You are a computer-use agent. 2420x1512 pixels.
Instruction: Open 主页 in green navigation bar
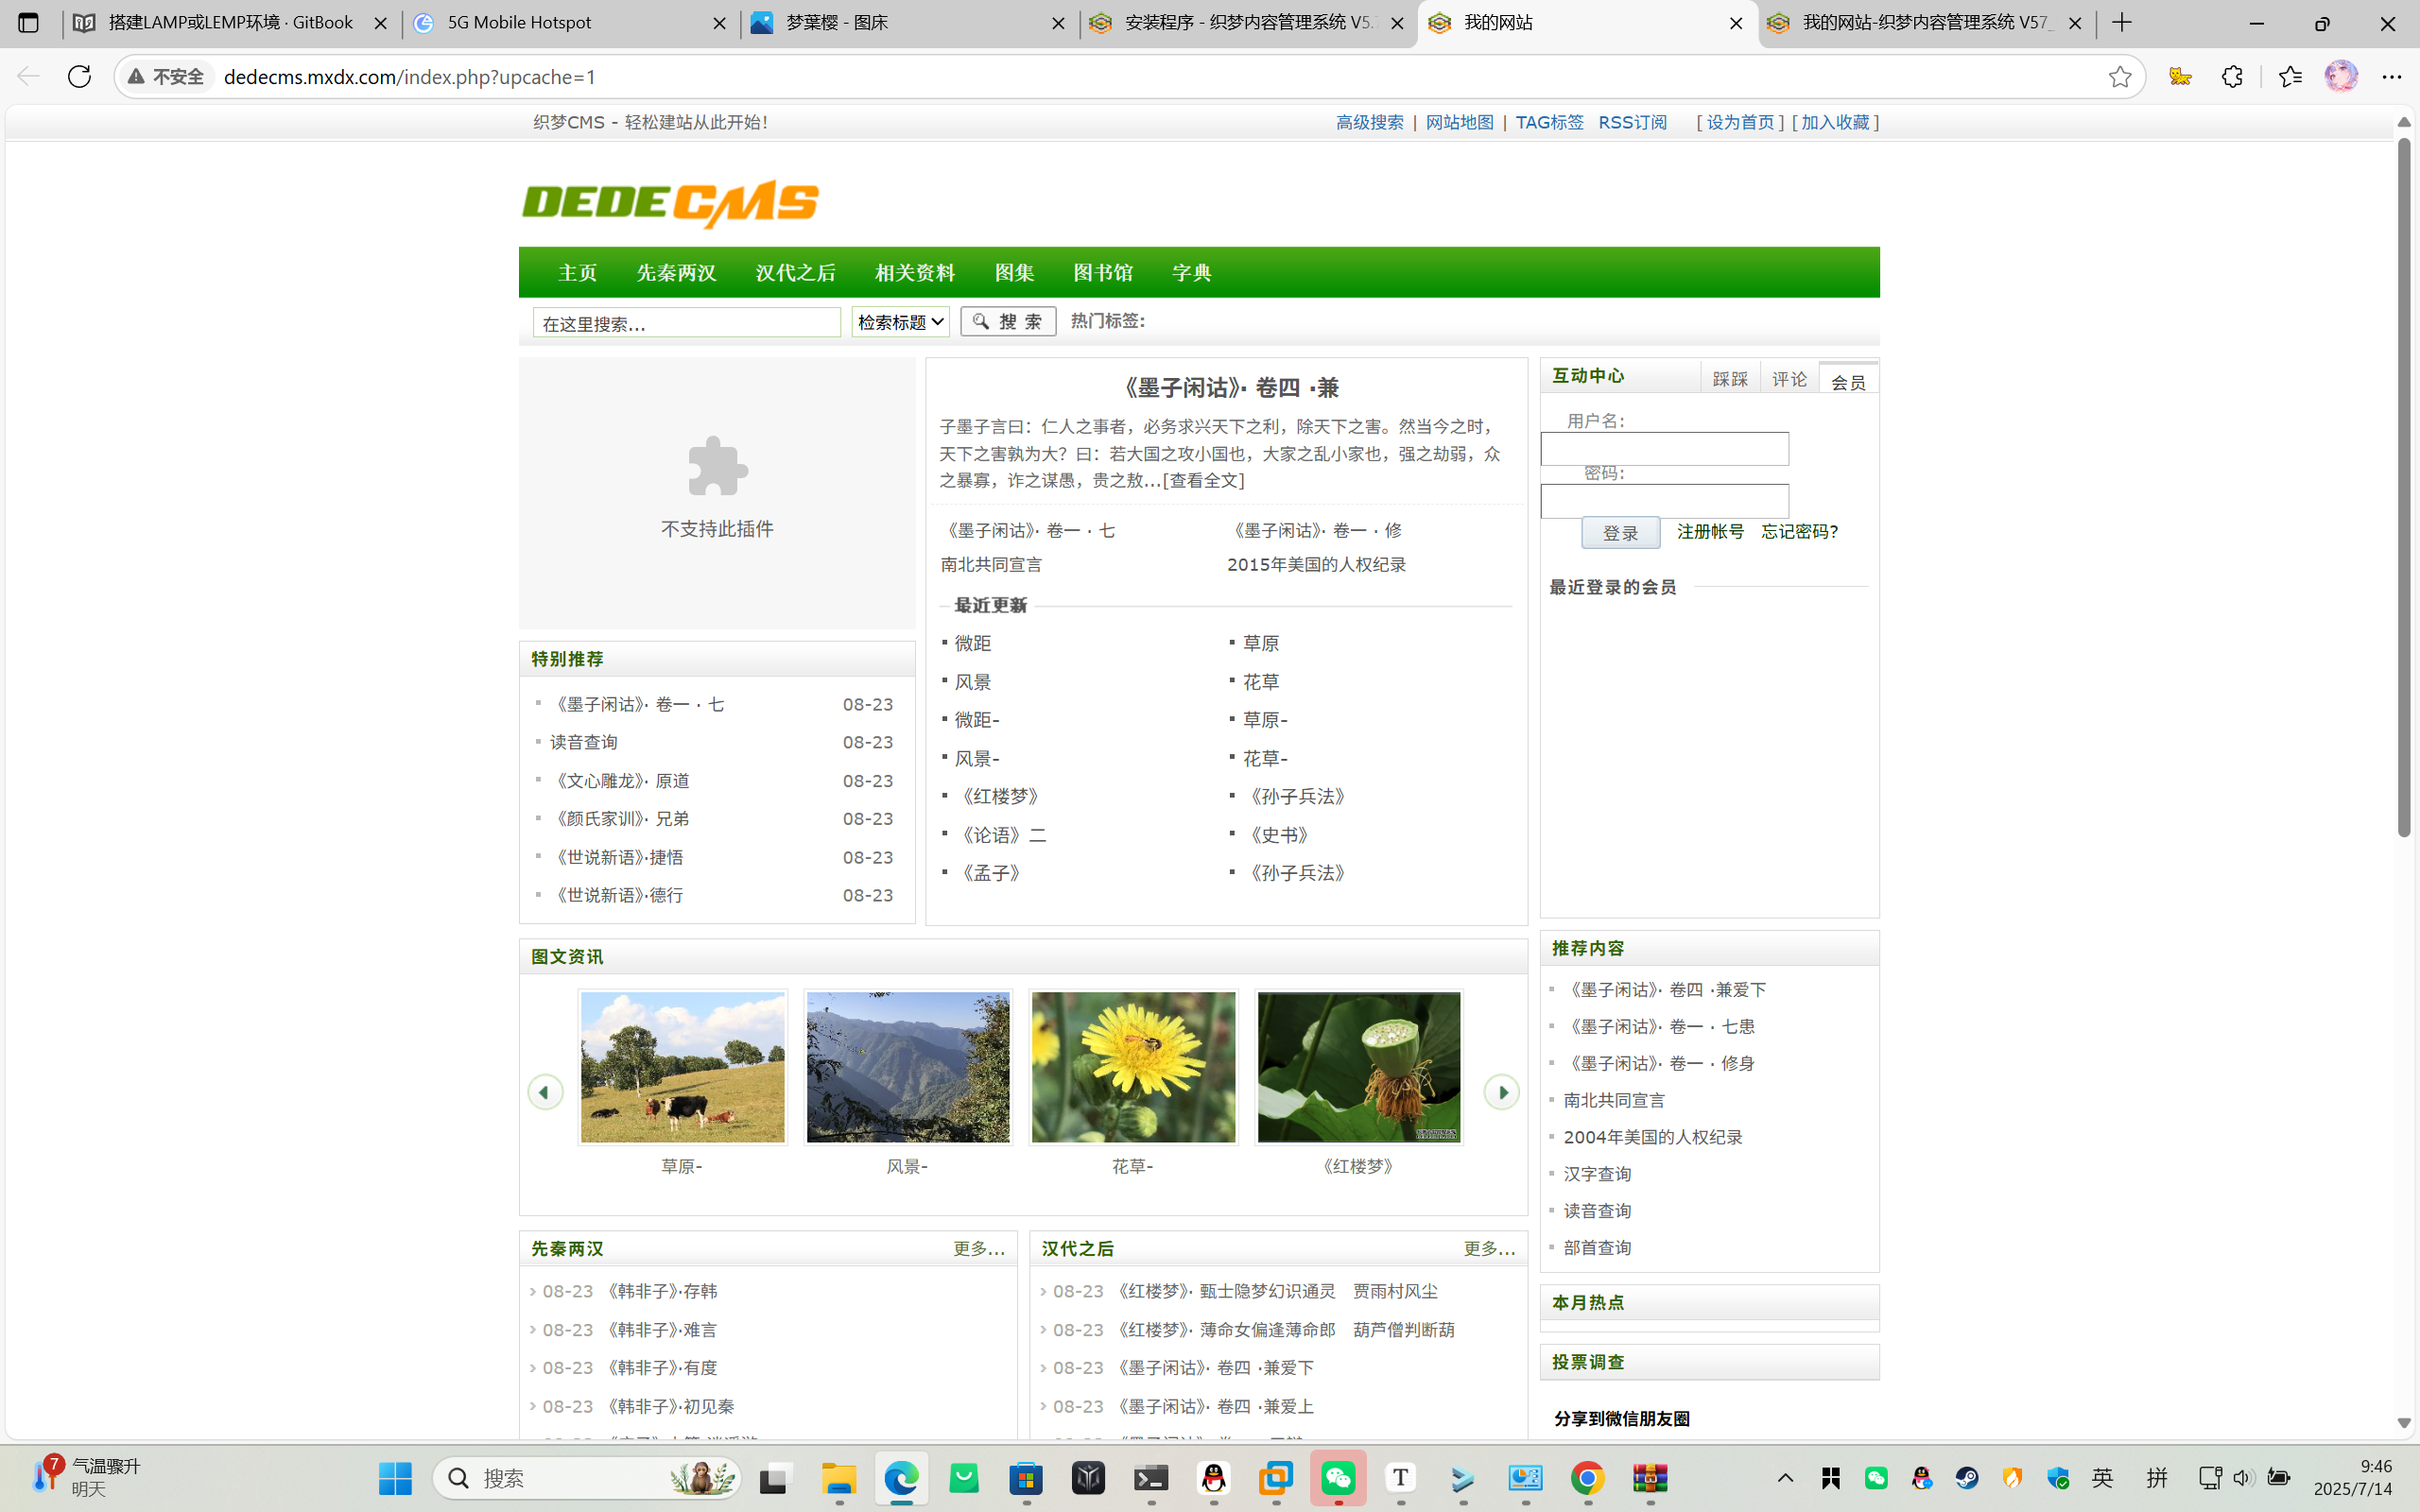click(x=577, y=272)
